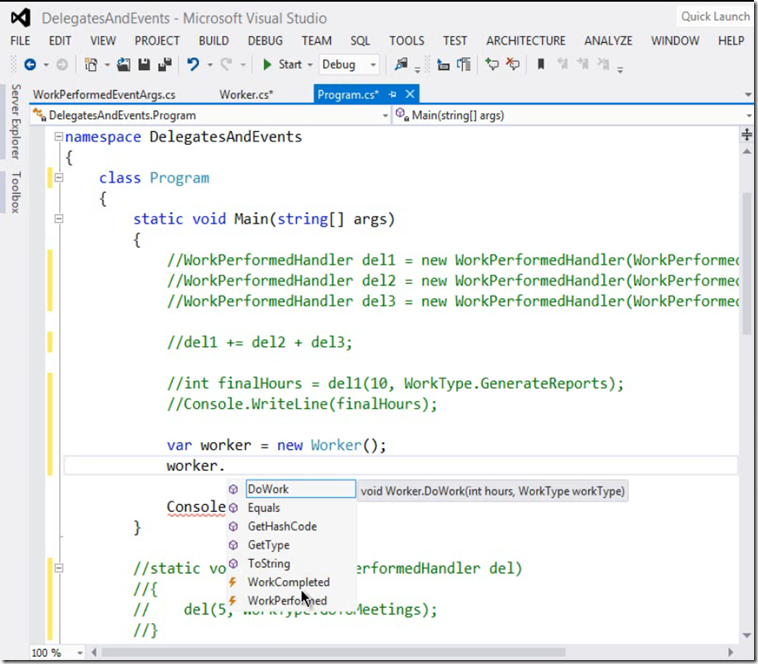The width and height of the screenshot is (758, 664).
Task: Open the ARCHITECTURE menu
Action: [x=526, y=41]
